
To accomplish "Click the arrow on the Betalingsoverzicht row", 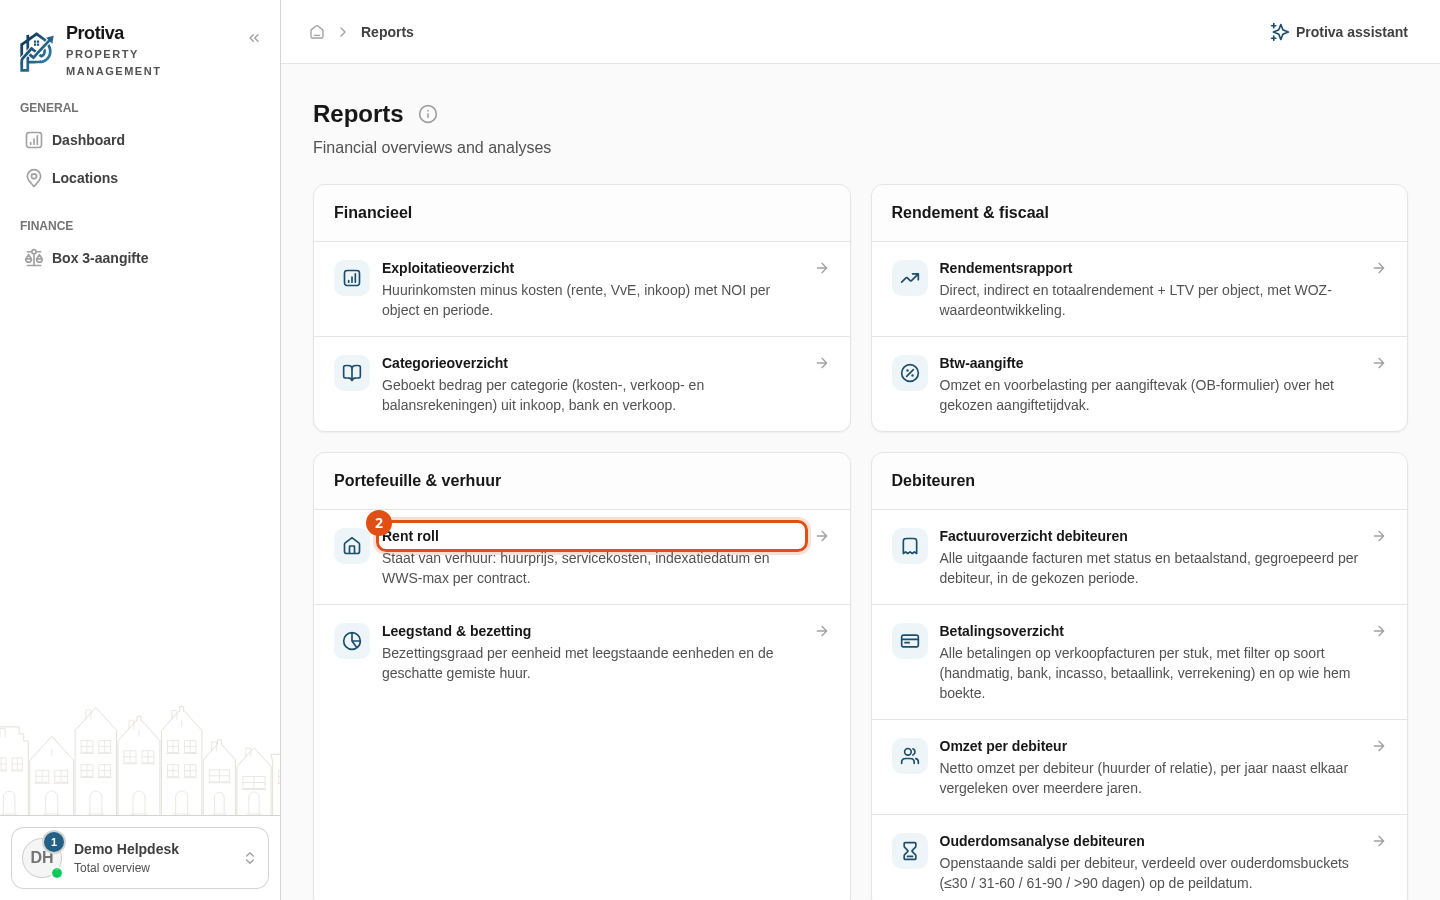I will point(1379,631).
